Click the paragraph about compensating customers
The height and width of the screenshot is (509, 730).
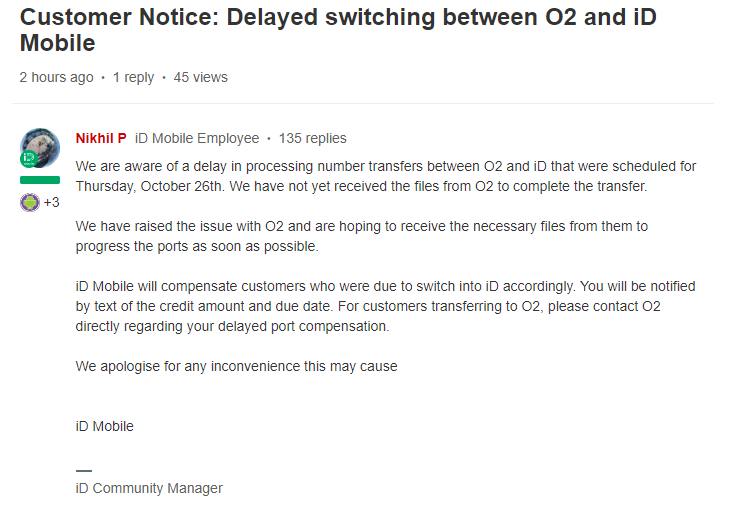coord(385,306)
